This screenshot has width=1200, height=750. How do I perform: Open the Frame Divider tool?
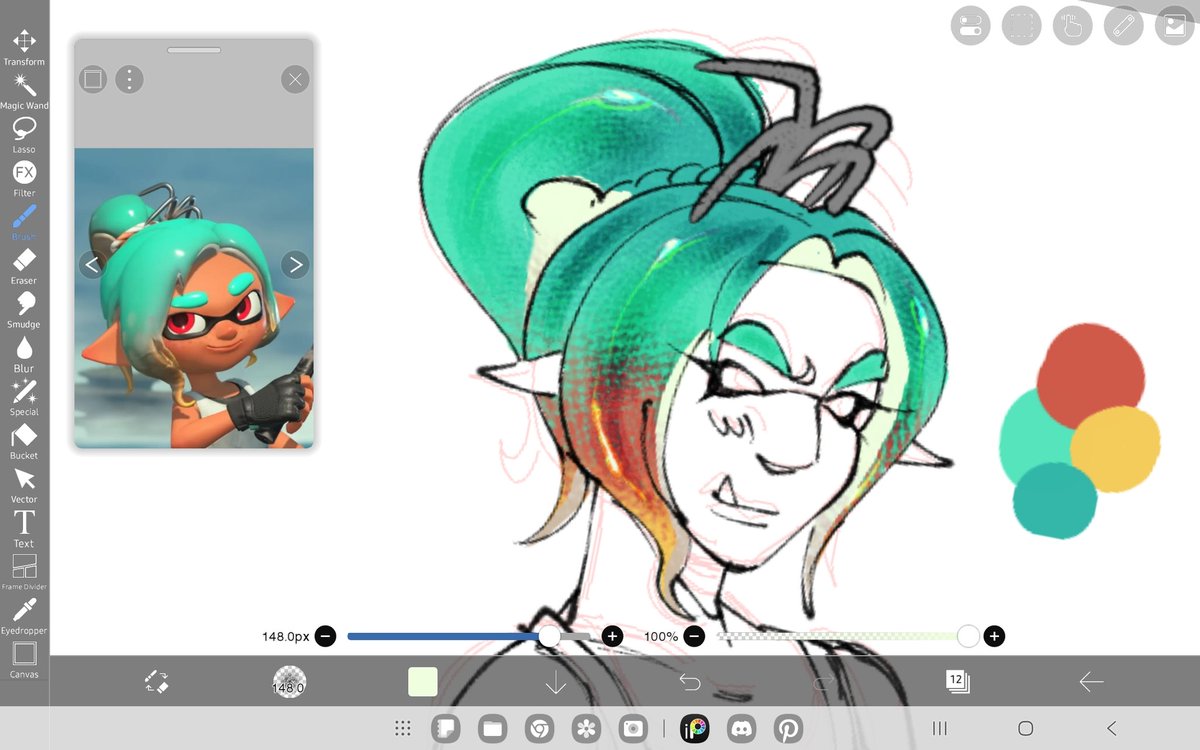click(x=24, y=573)
